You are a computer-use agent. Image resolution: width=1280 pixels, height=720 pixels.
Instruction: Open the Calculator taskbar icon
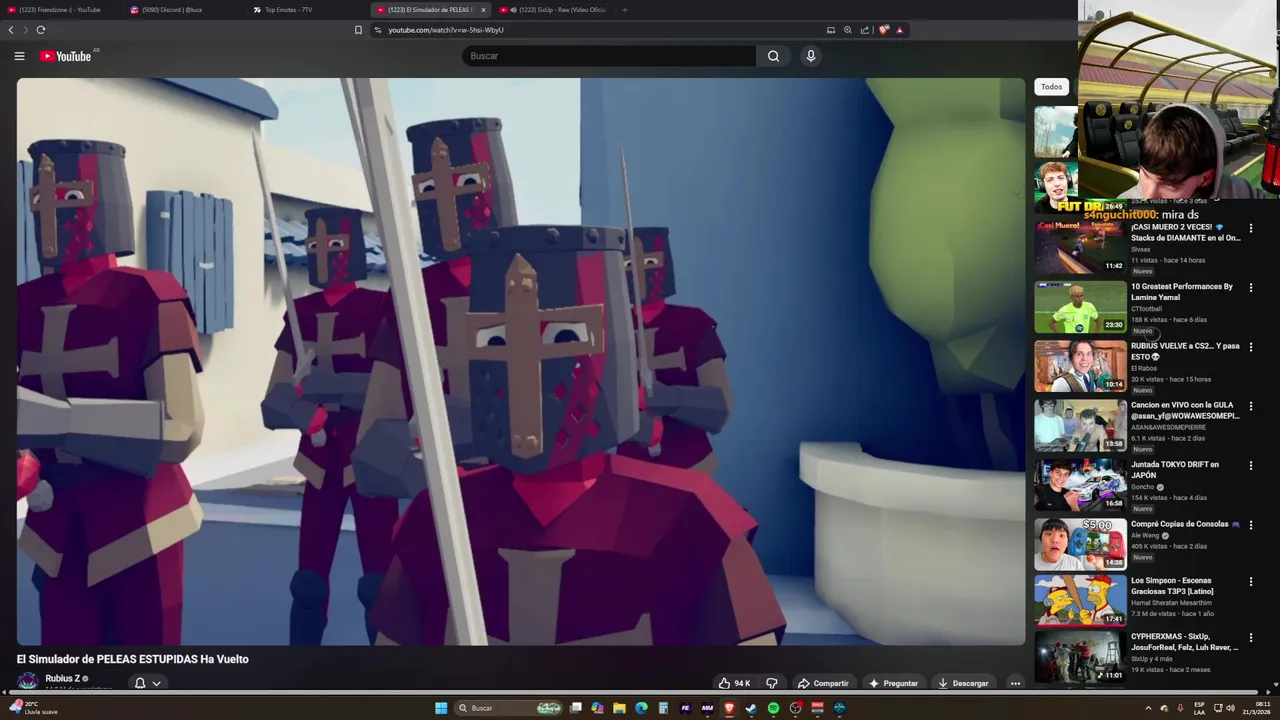[663, 708]
